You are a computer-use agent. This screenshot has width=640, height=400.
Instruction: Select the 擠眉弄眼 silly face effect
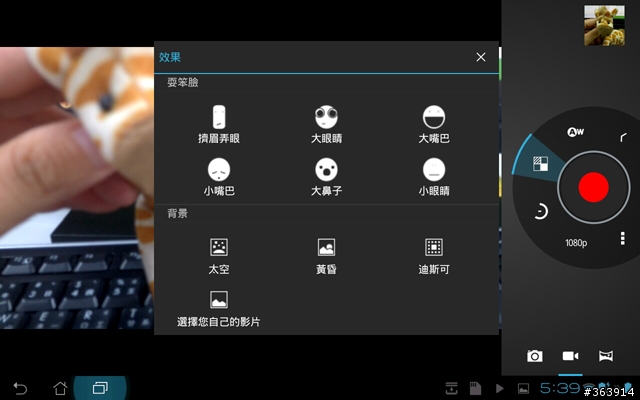tap(219, 124)
